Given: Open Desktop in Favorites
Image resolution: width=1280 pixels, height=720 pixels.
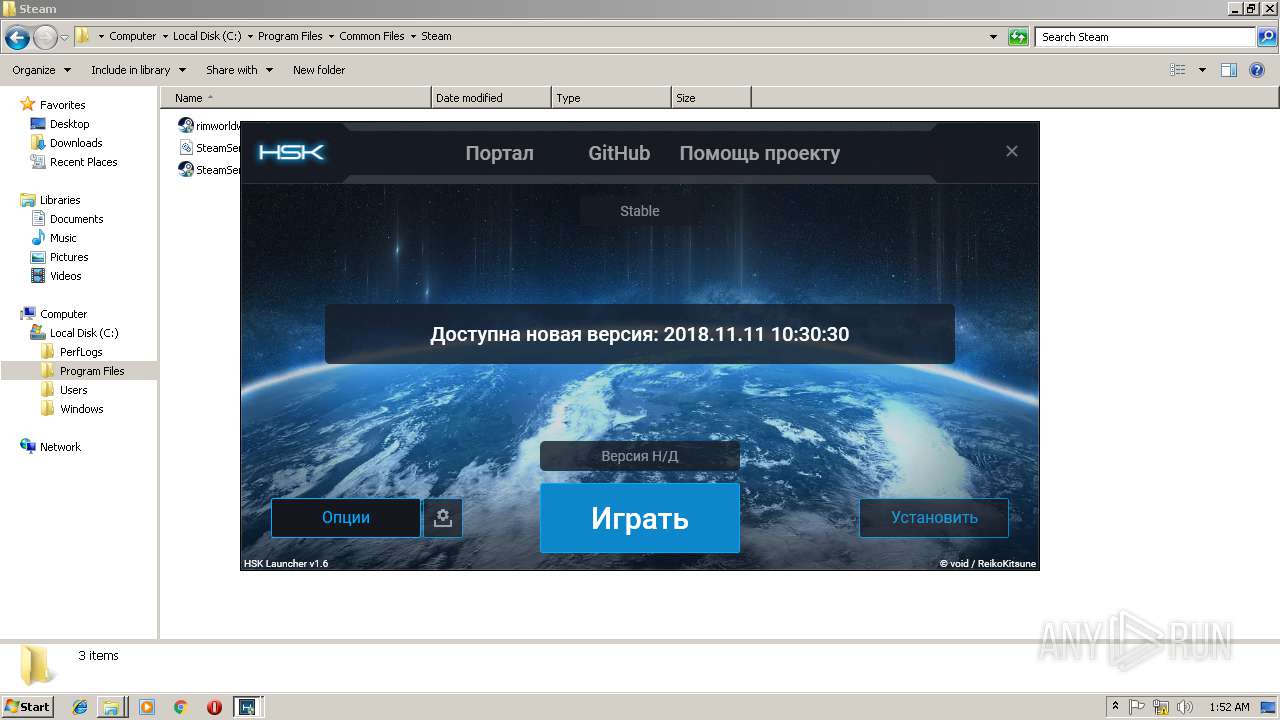Looking at the screenshot, I should (69, 124).
